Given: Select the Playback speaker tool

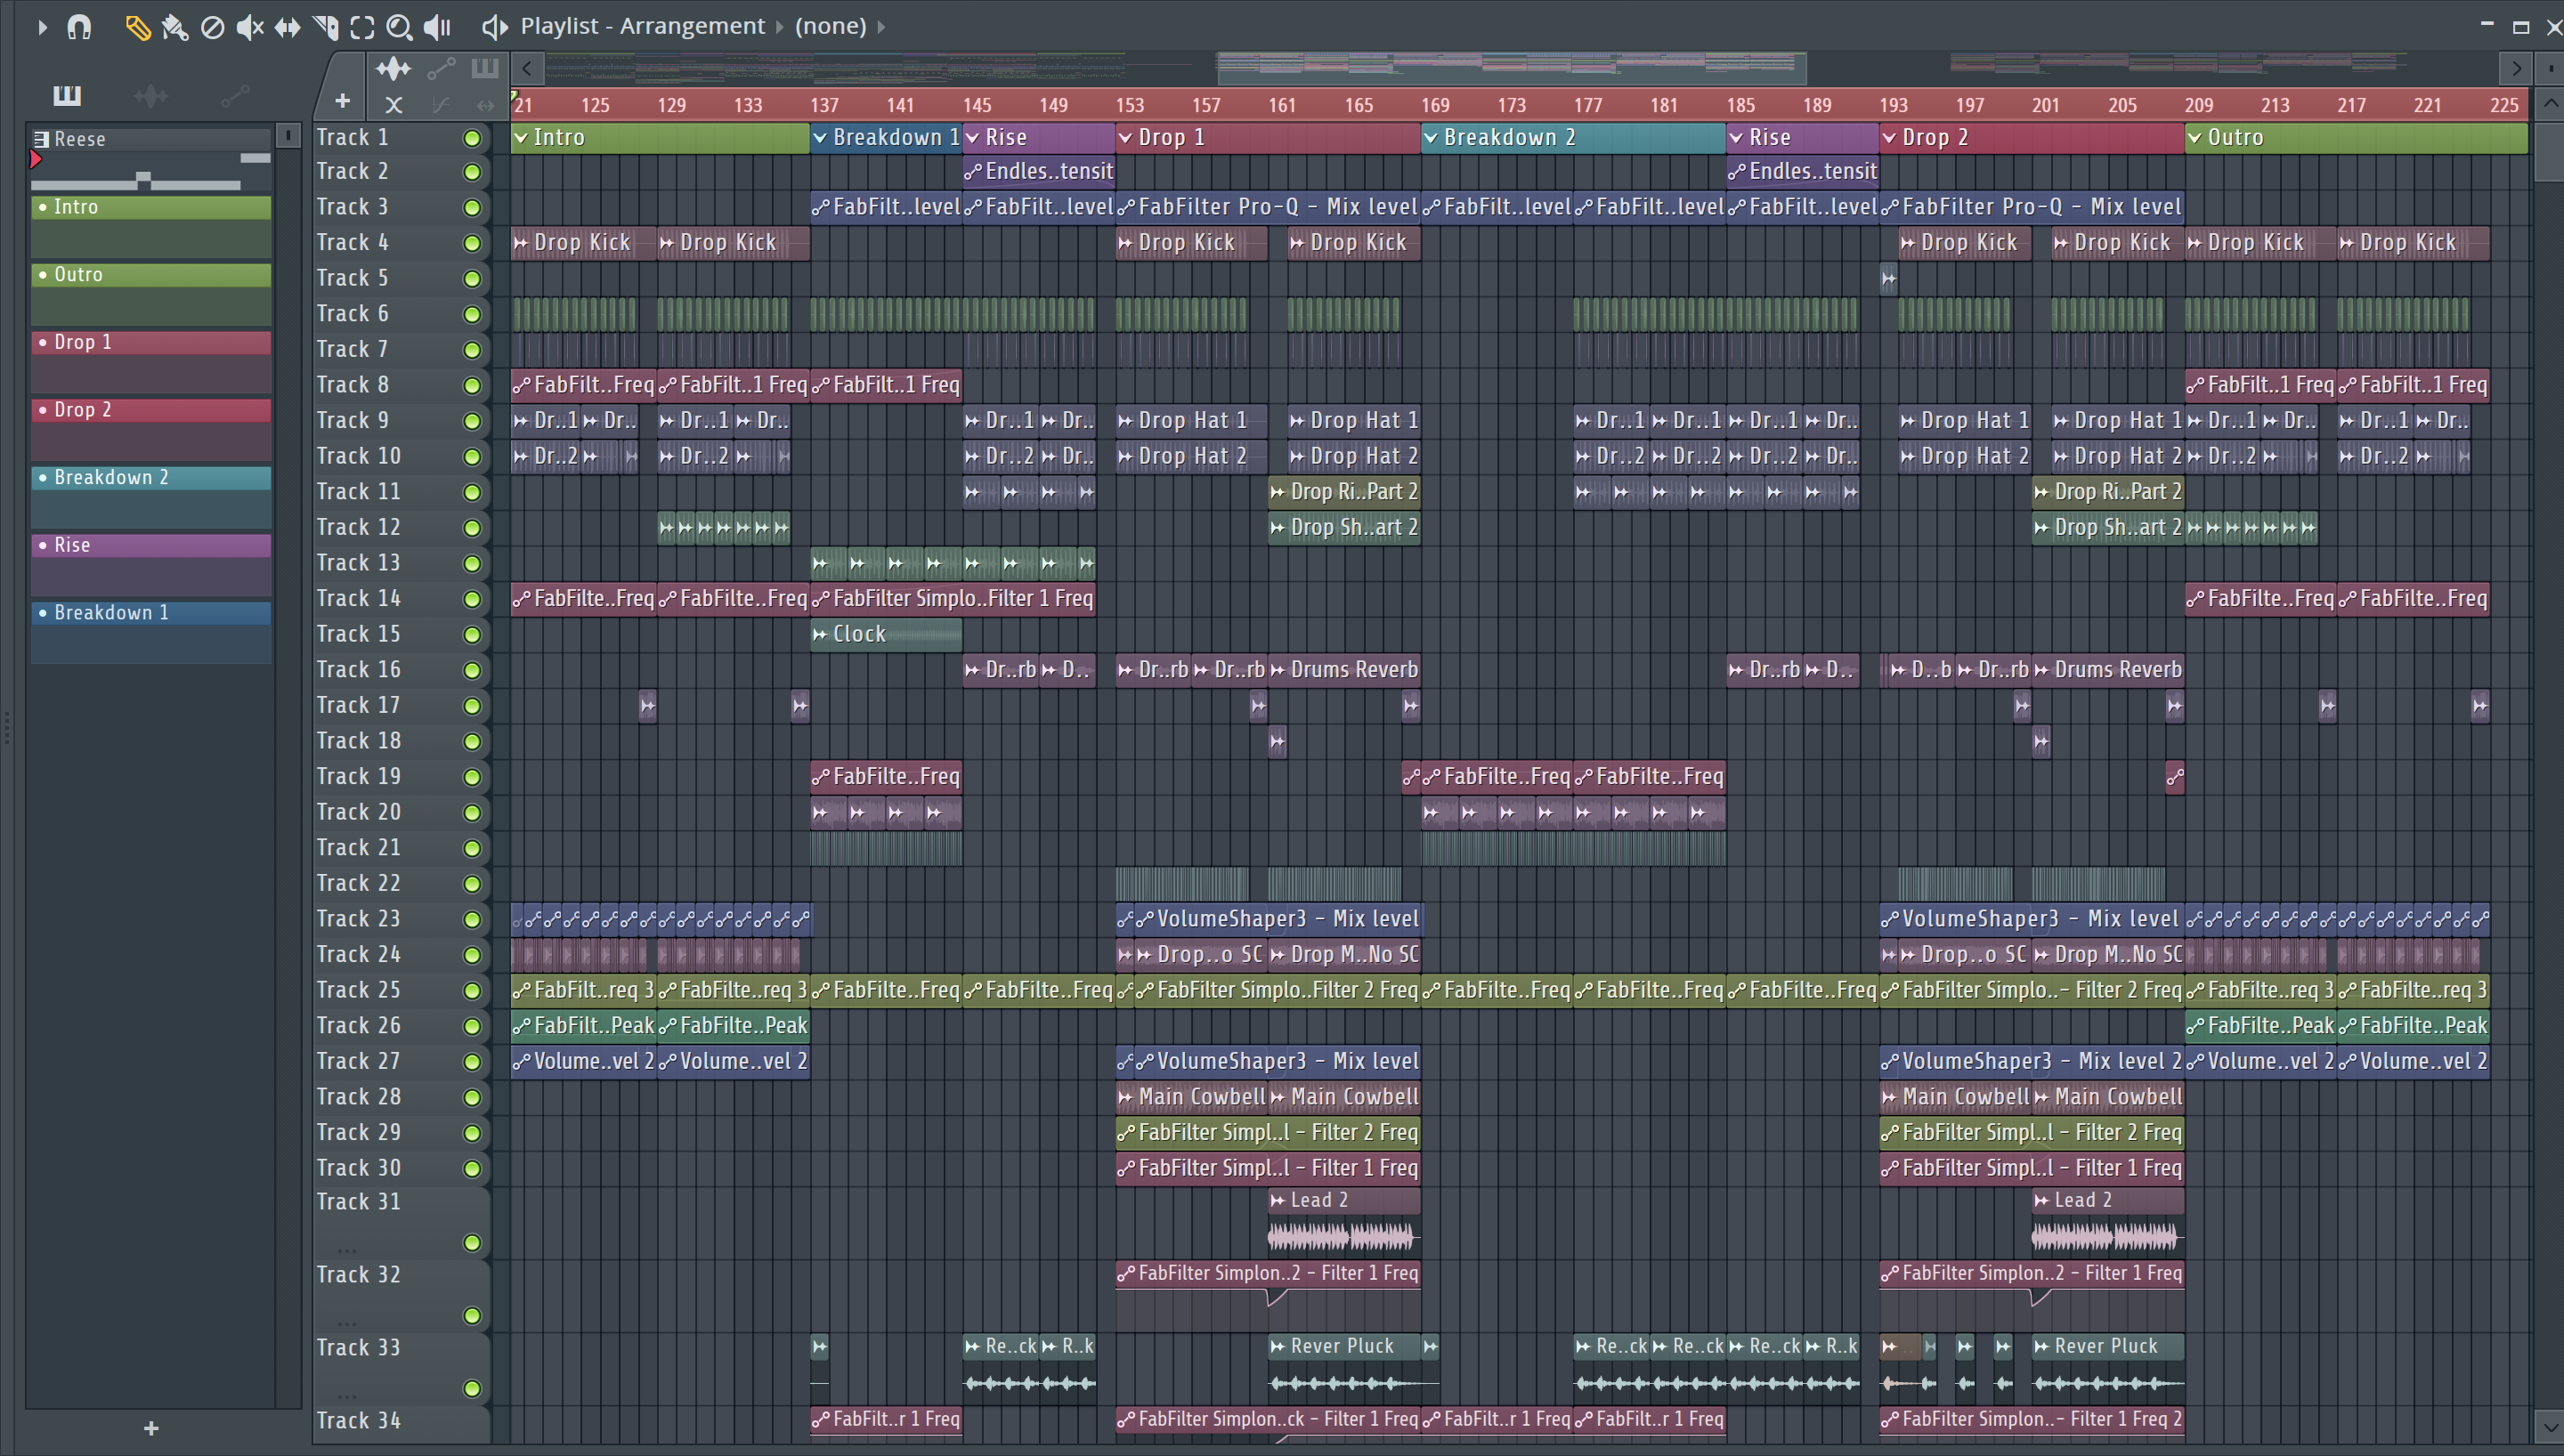Looking at the screenshot, I should click(437, 27).
